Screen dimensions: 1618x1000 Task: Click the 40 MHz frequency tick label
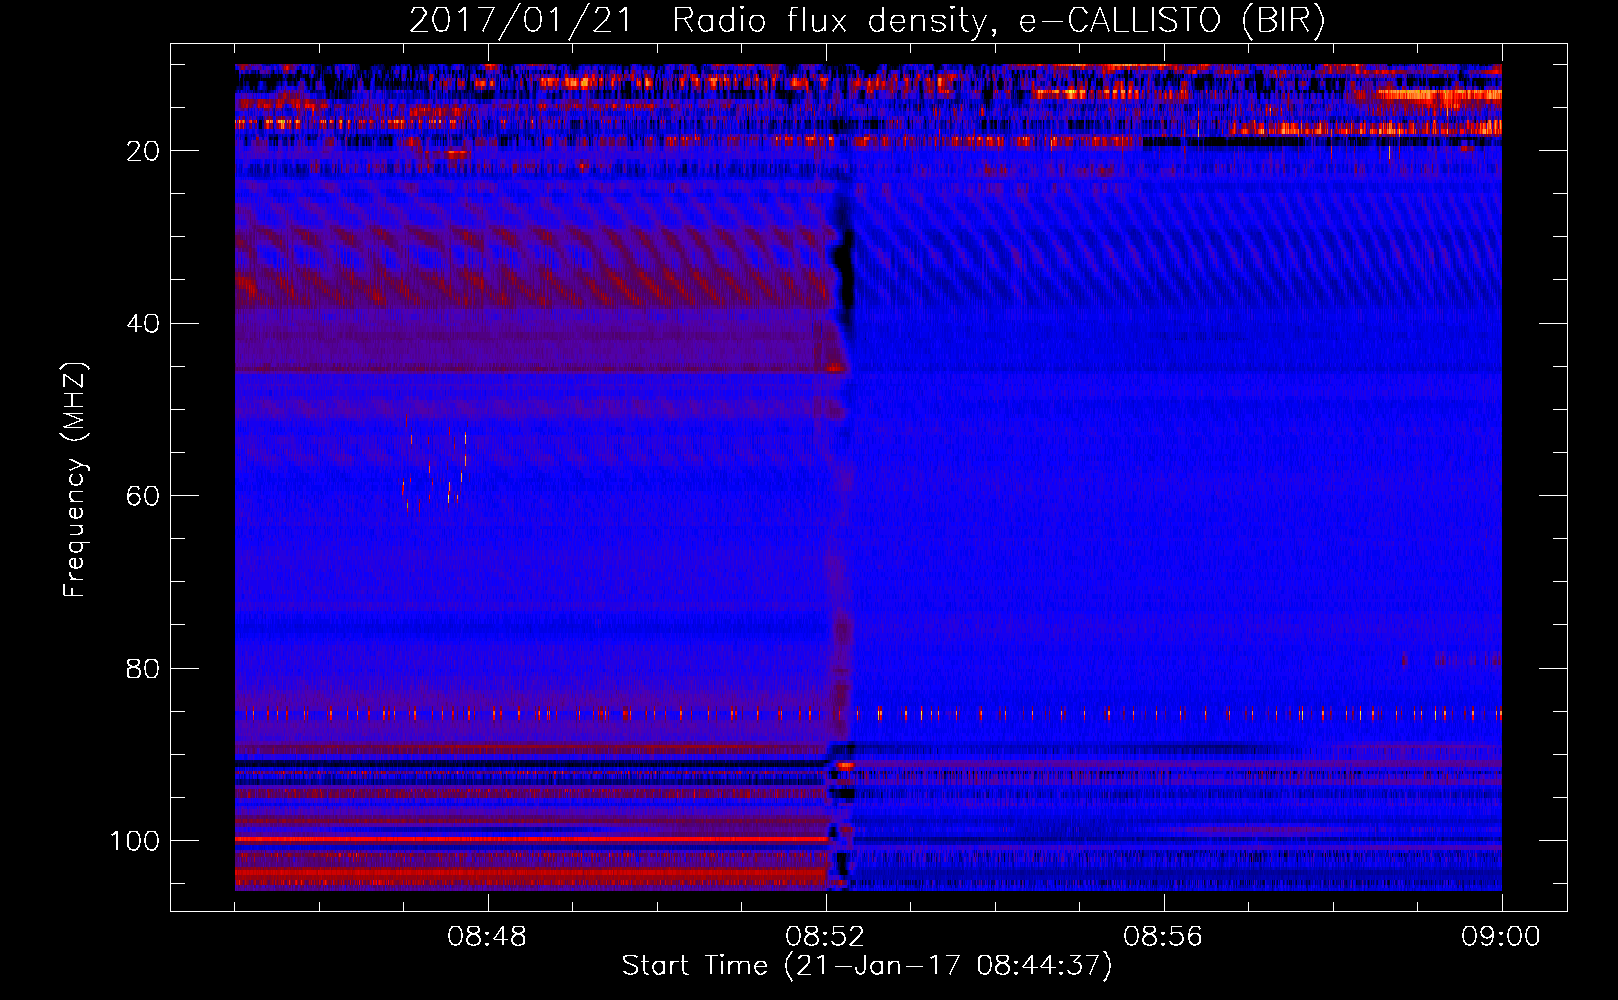point(143,324)
